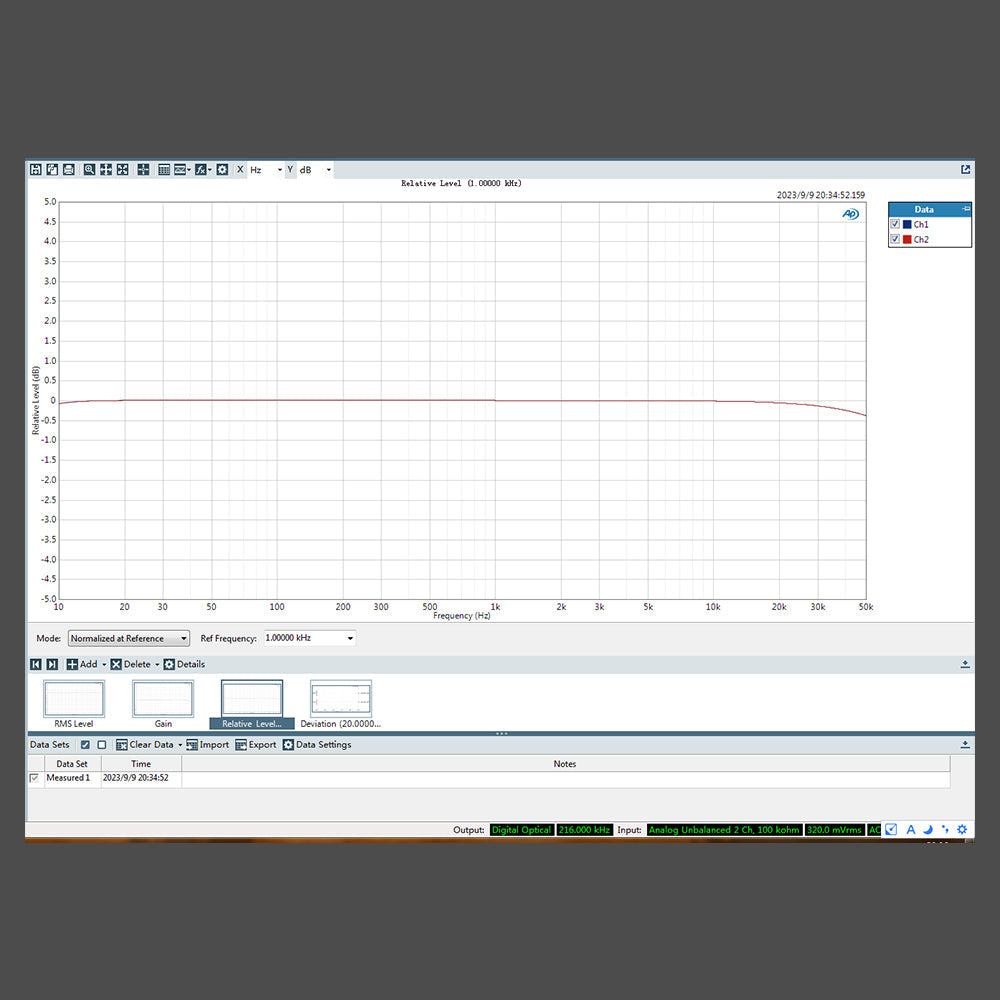
Task: Toggle the Ch1 checkbox in legend
Action: tap(895, 225)
